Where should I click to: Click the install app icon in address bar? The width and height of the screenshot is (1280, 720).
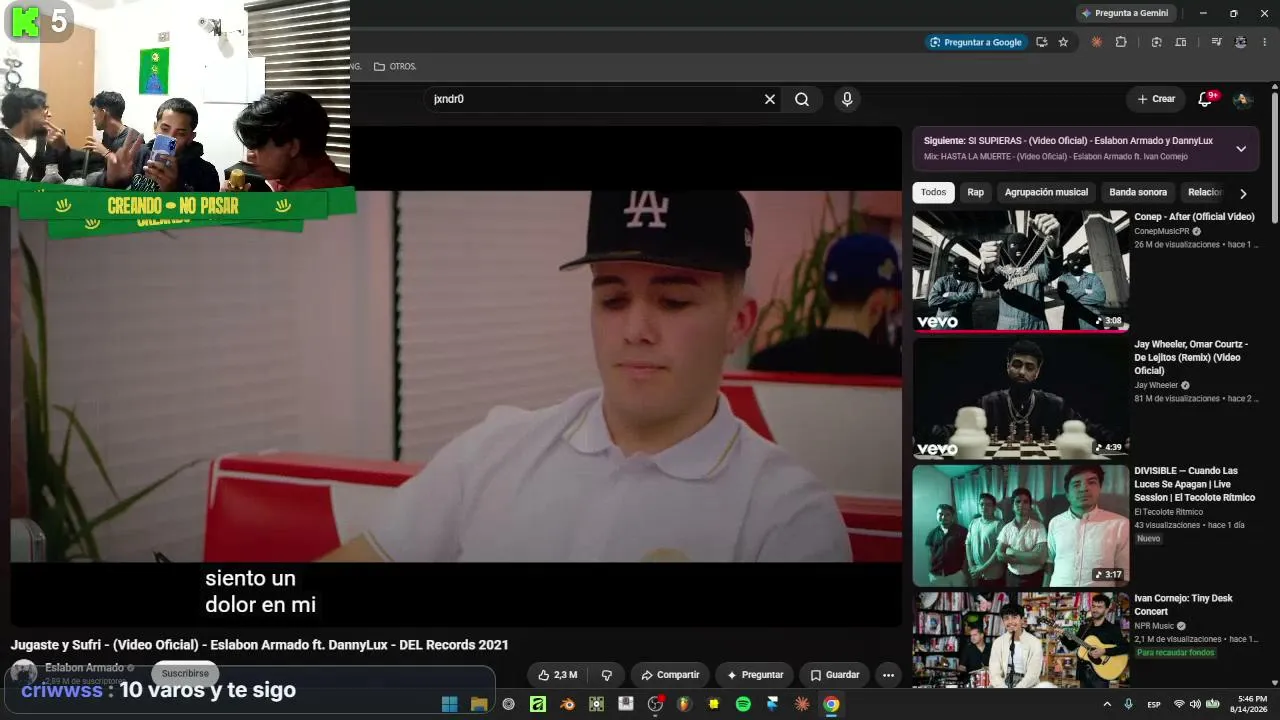(1042, 42)
